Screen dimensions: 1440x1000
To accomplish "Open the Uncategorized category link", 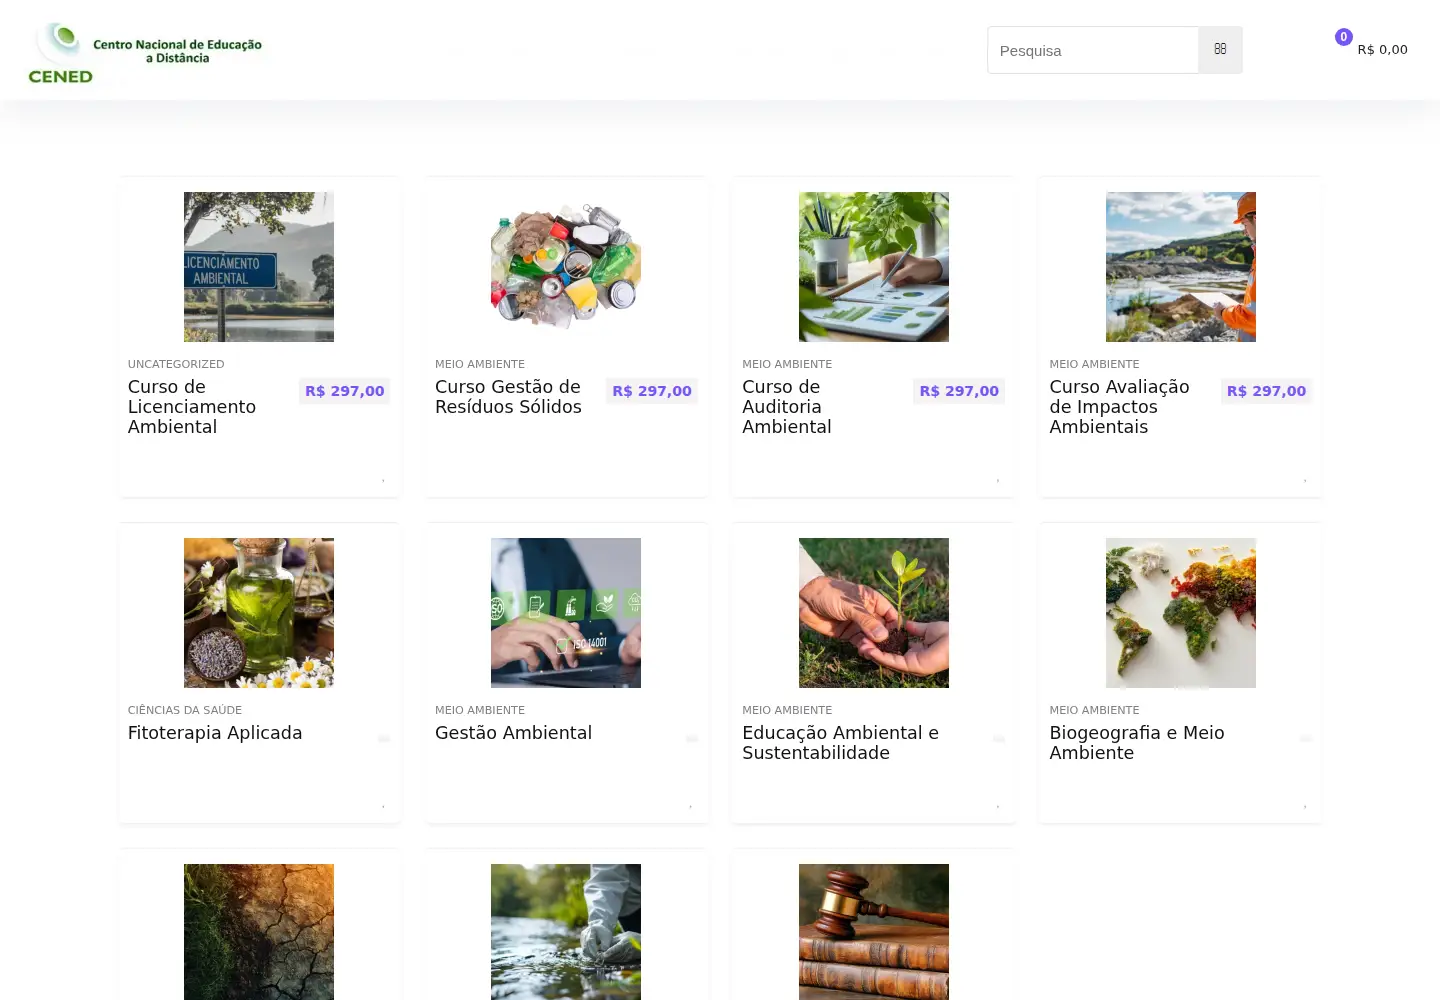I will click(176, 364).
